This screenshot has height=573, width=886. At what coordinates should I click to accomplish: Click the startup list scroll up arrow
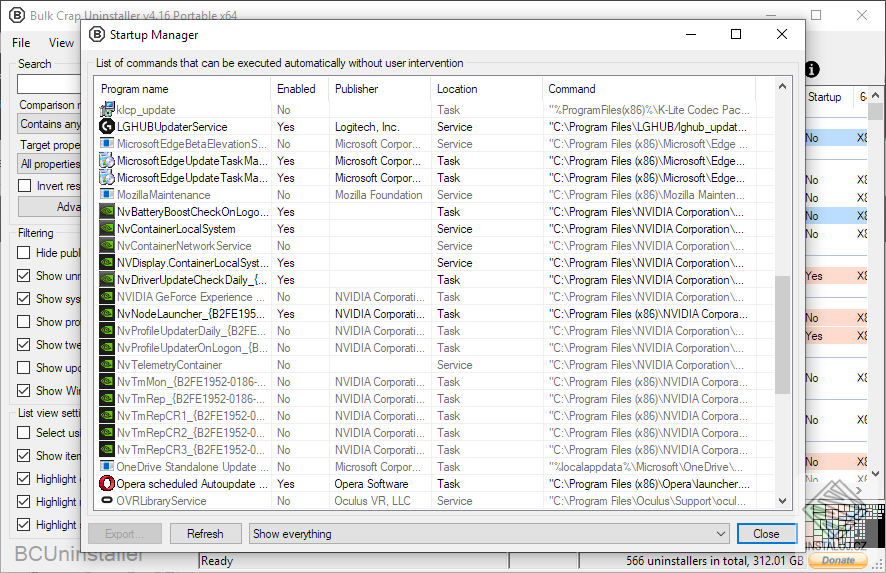coord(782,86)
